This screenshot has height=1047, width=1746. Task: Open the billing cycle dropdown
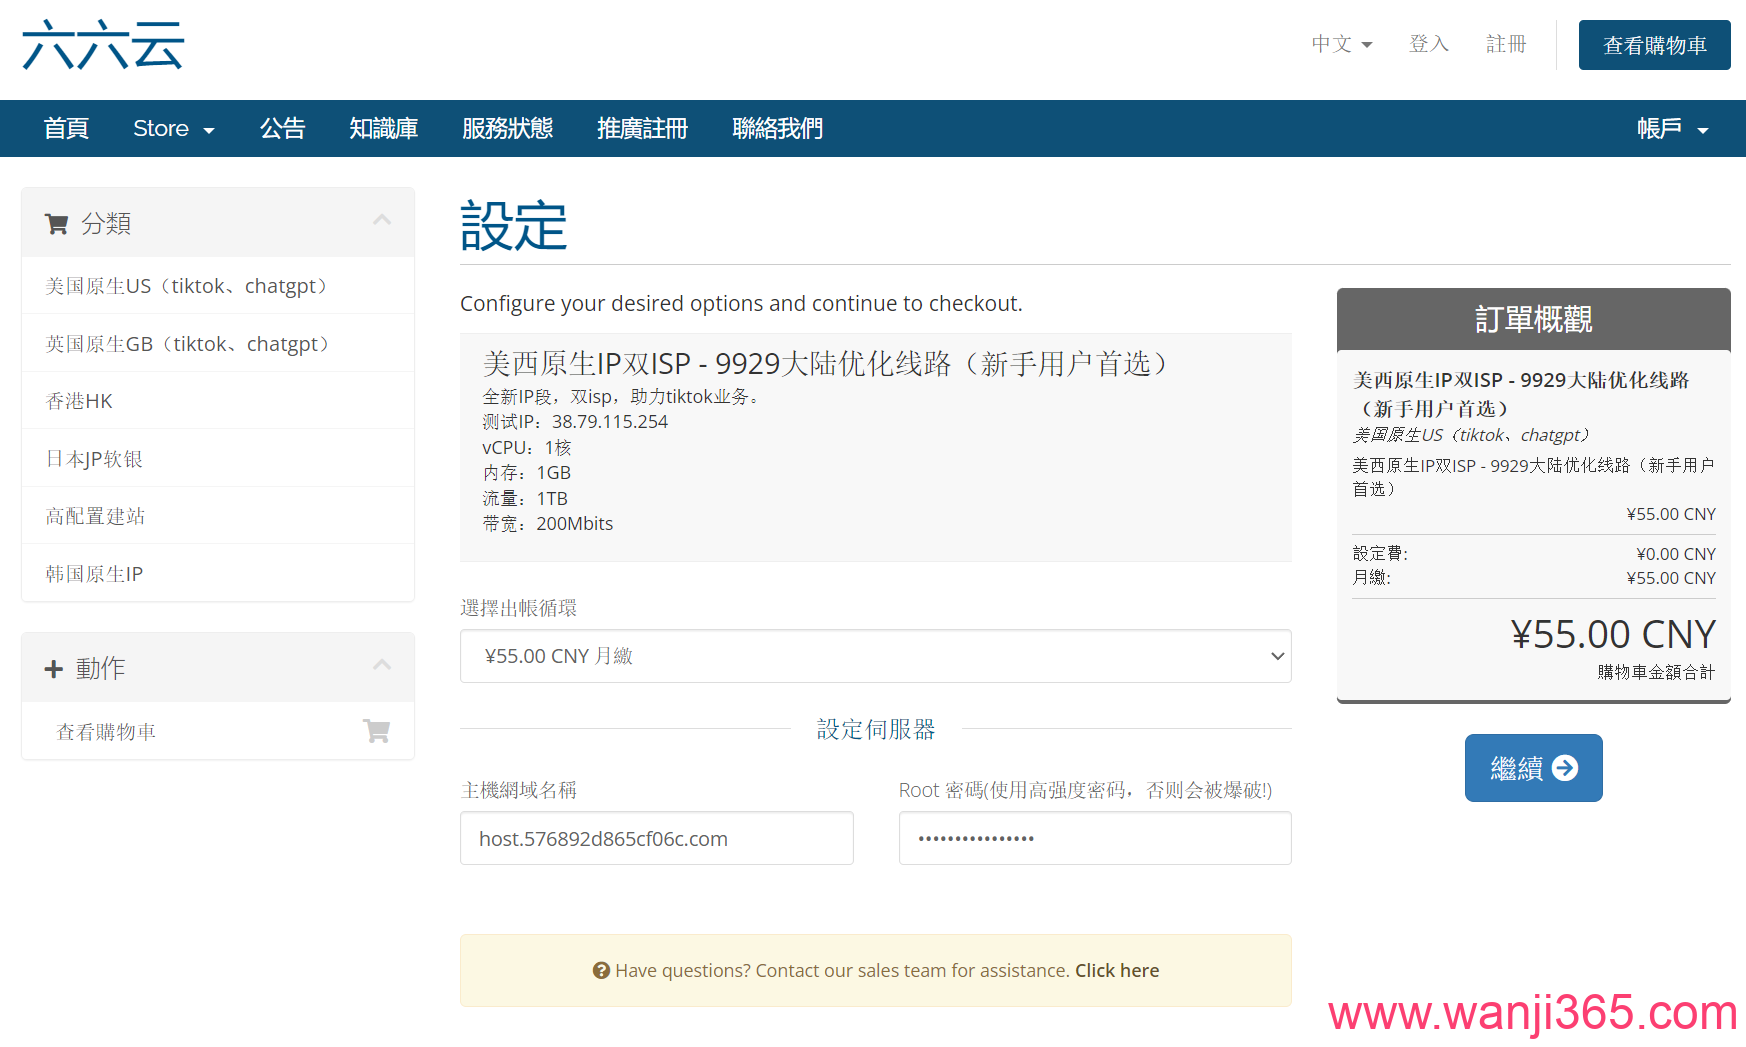pos(875,656)
